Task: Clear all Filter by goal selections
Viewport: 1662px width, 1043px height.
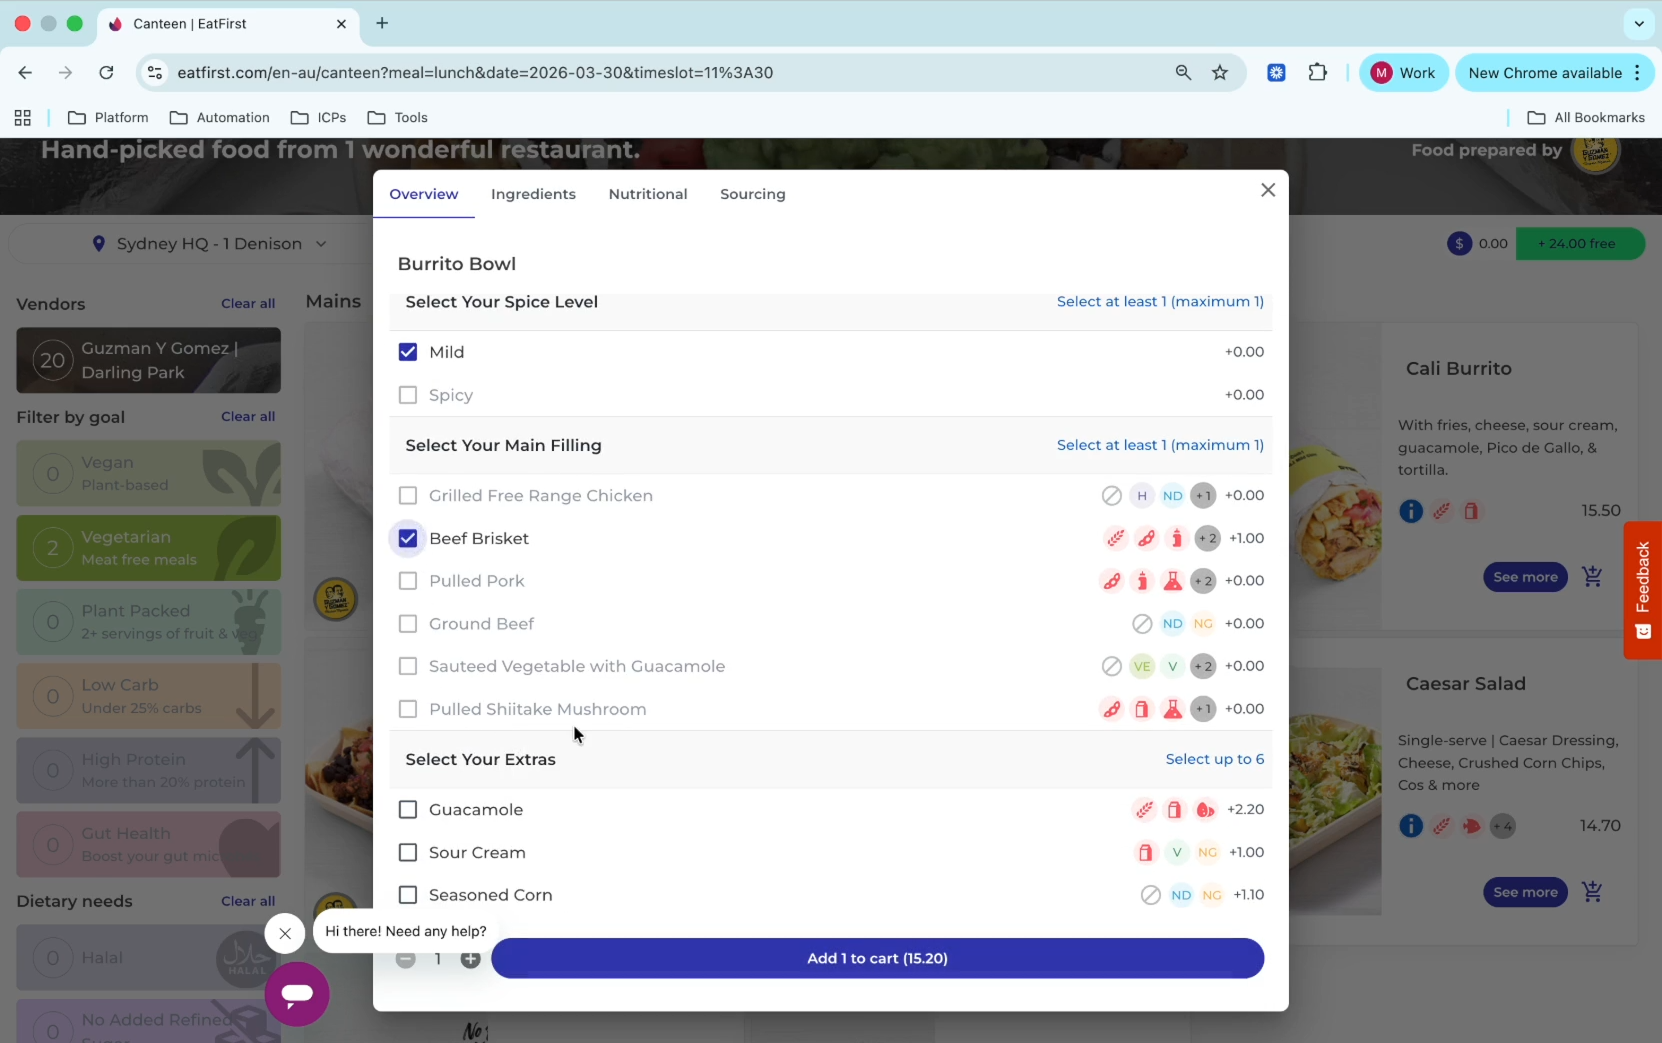Action: (x=248, y=416)
